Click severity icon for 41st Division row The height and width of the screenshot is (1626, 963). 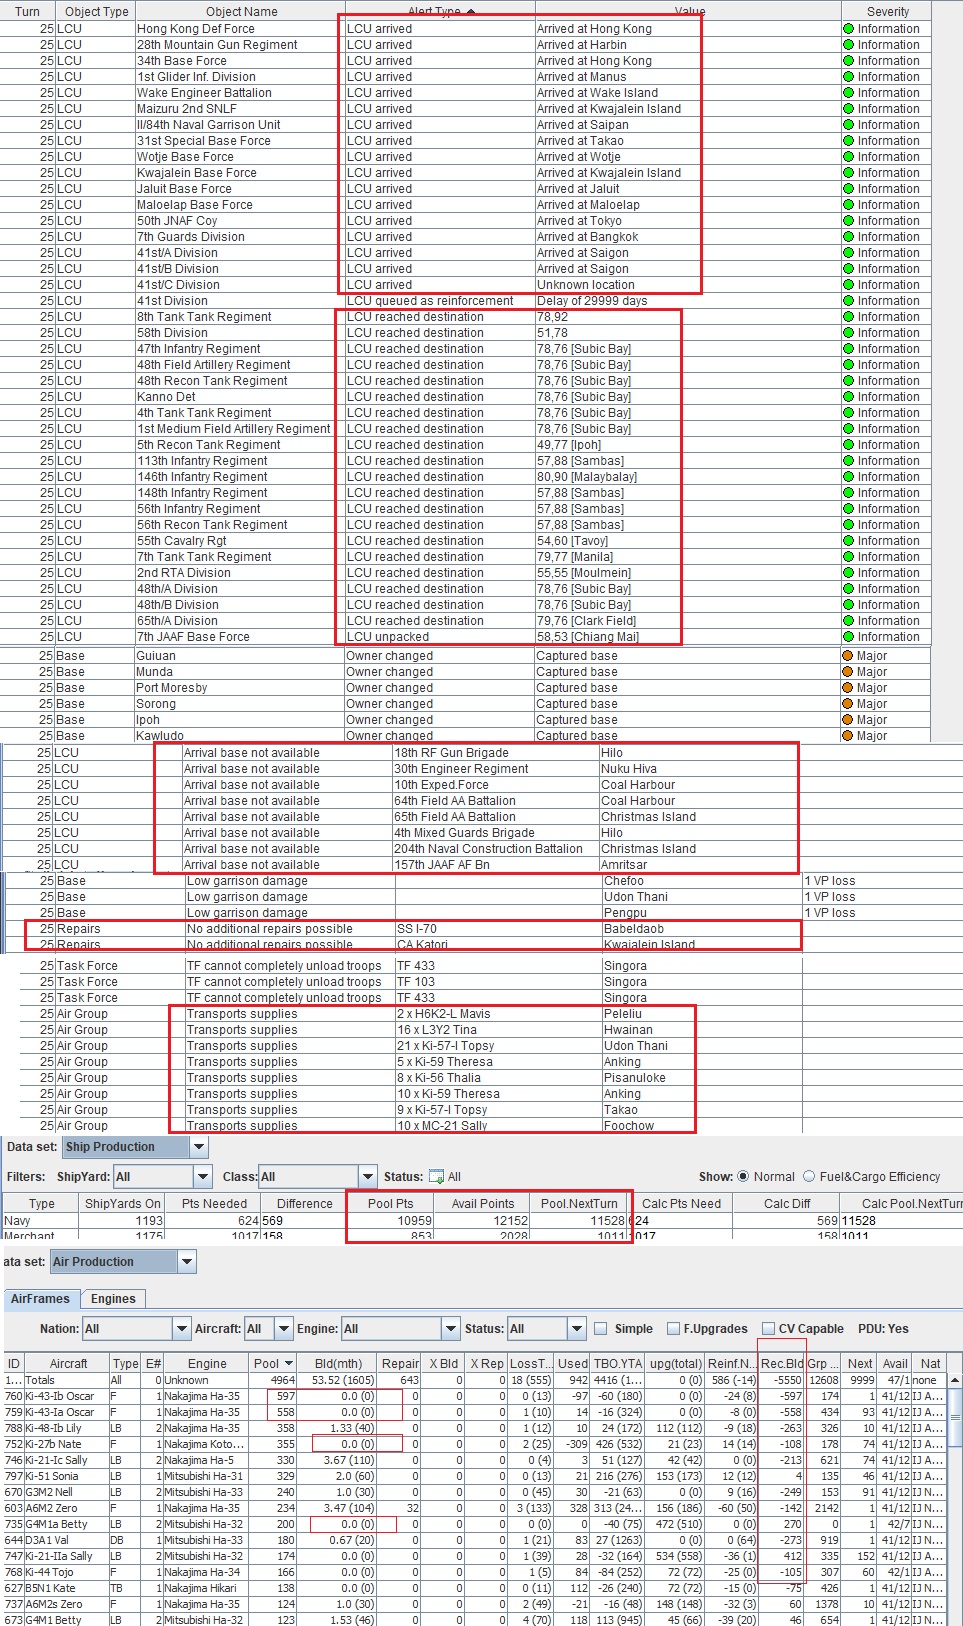(849, 301)
